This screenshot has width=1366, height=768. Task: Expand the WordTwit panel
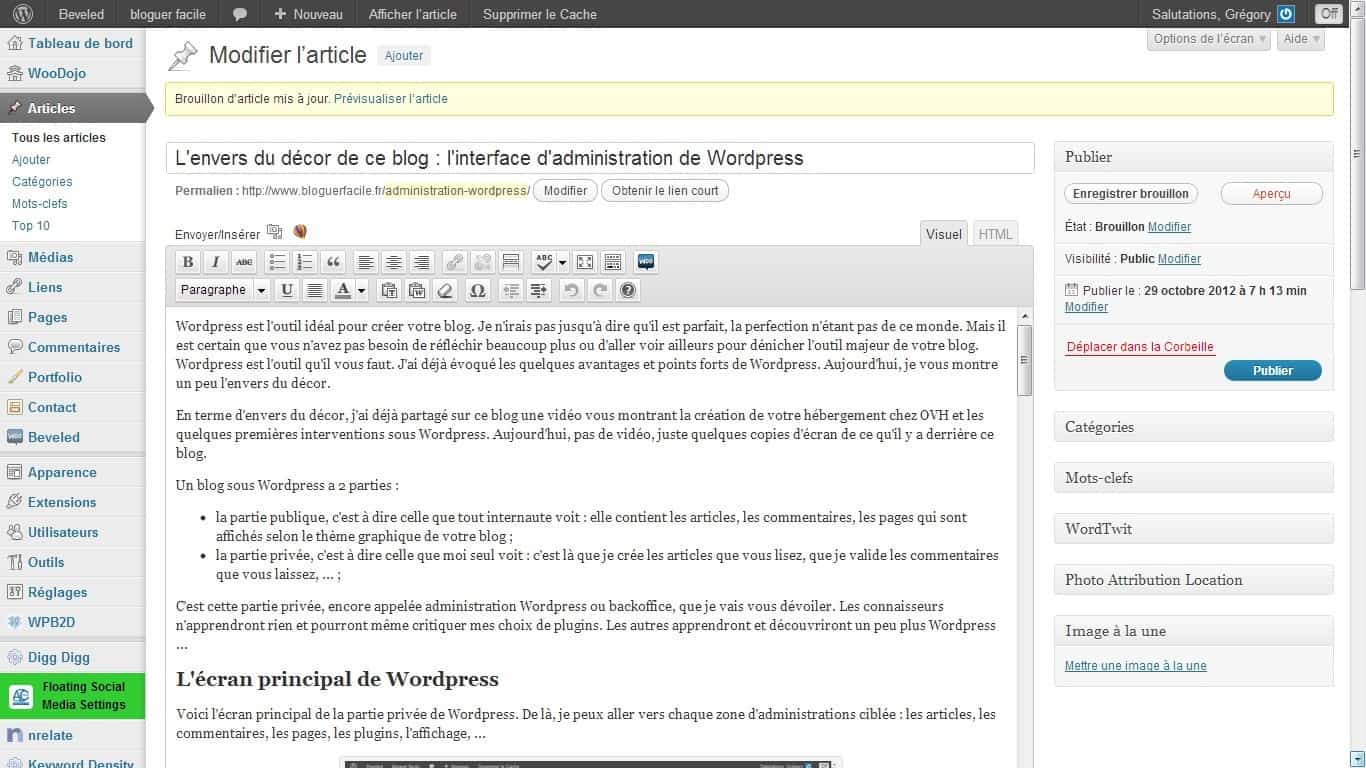pyautogui.click(x=1194, y=529)
